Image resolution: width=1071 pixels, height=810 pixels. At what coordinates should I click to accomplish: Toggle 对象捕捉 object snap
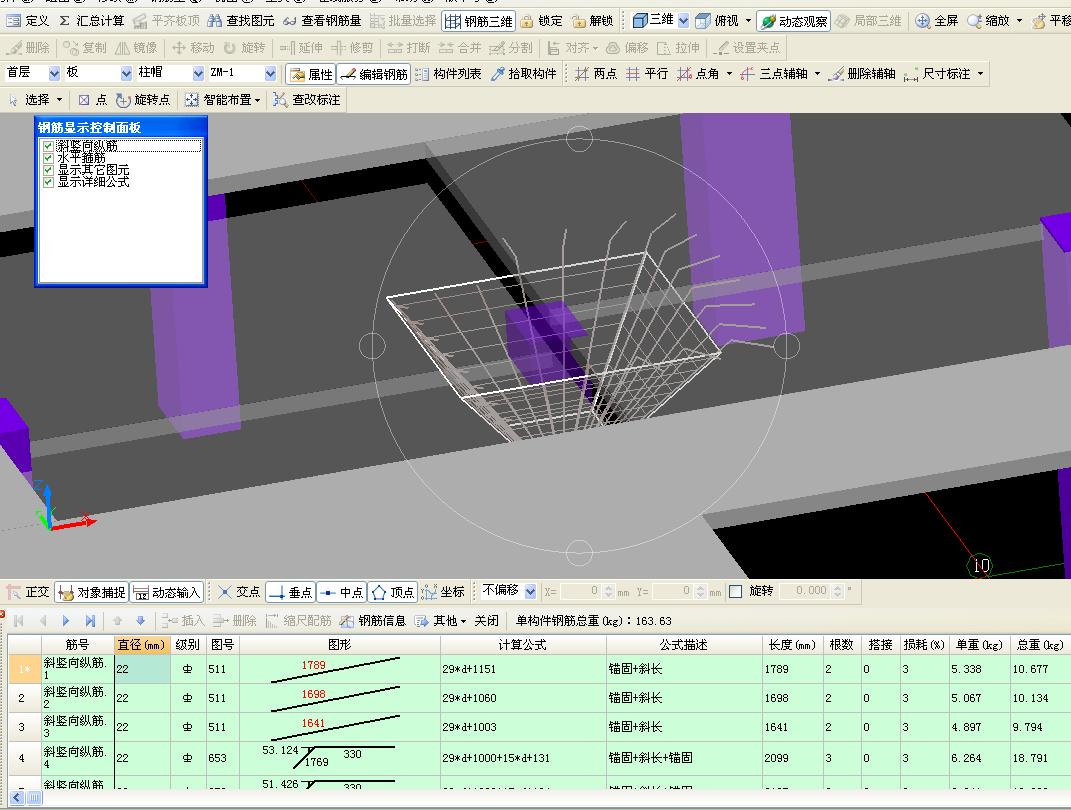[92, 592]
